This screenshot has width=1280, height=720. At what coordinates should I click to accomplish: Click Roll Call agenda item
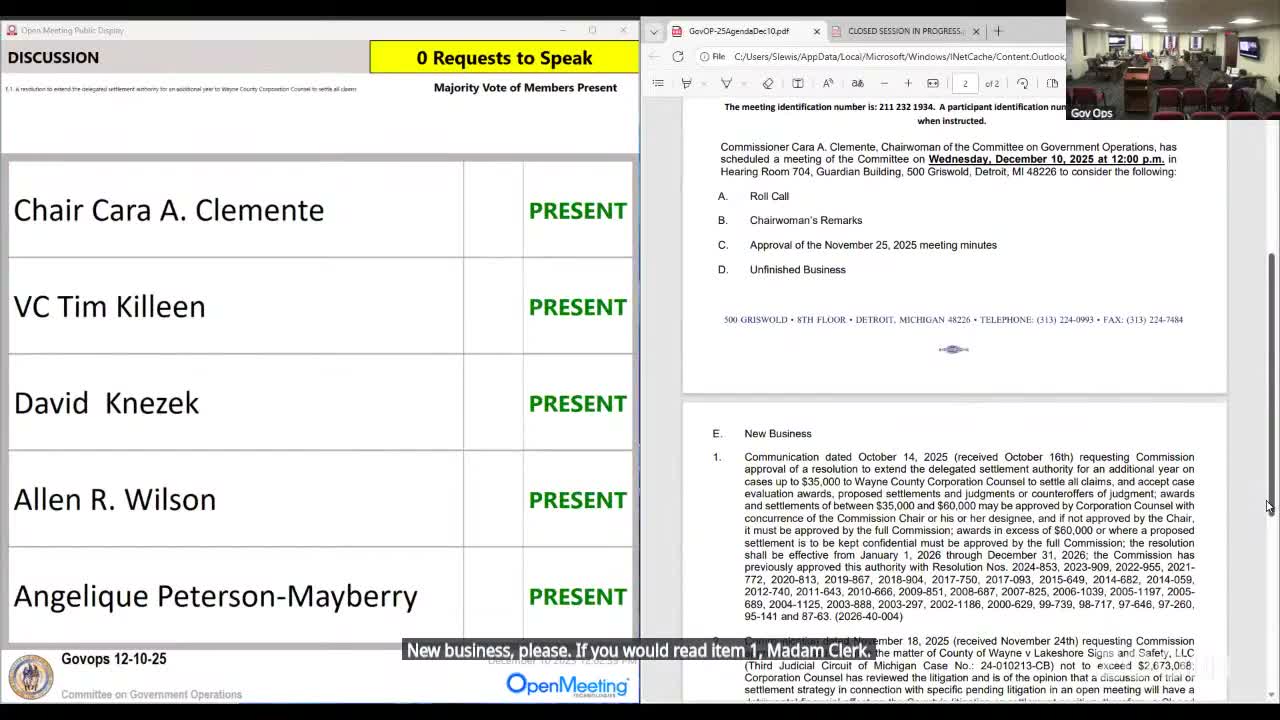(x=769, y=196)
